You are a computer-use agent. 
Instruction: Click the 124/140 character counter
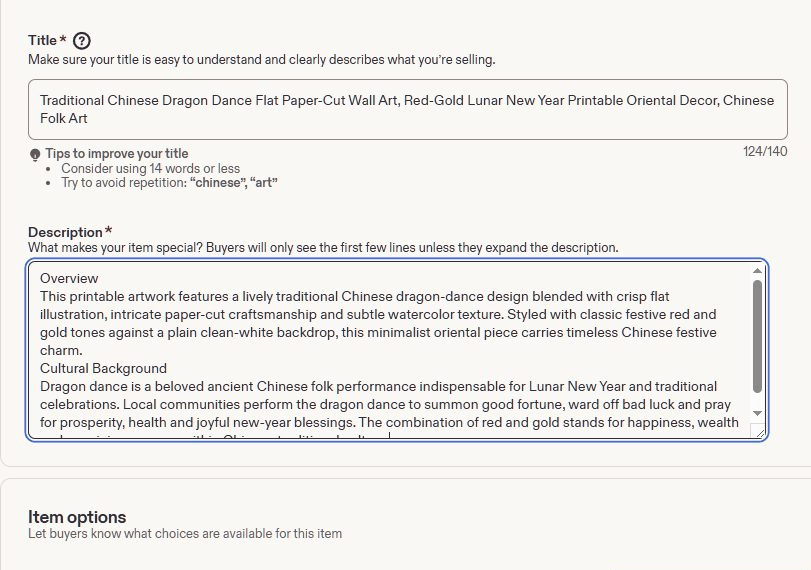765,152
